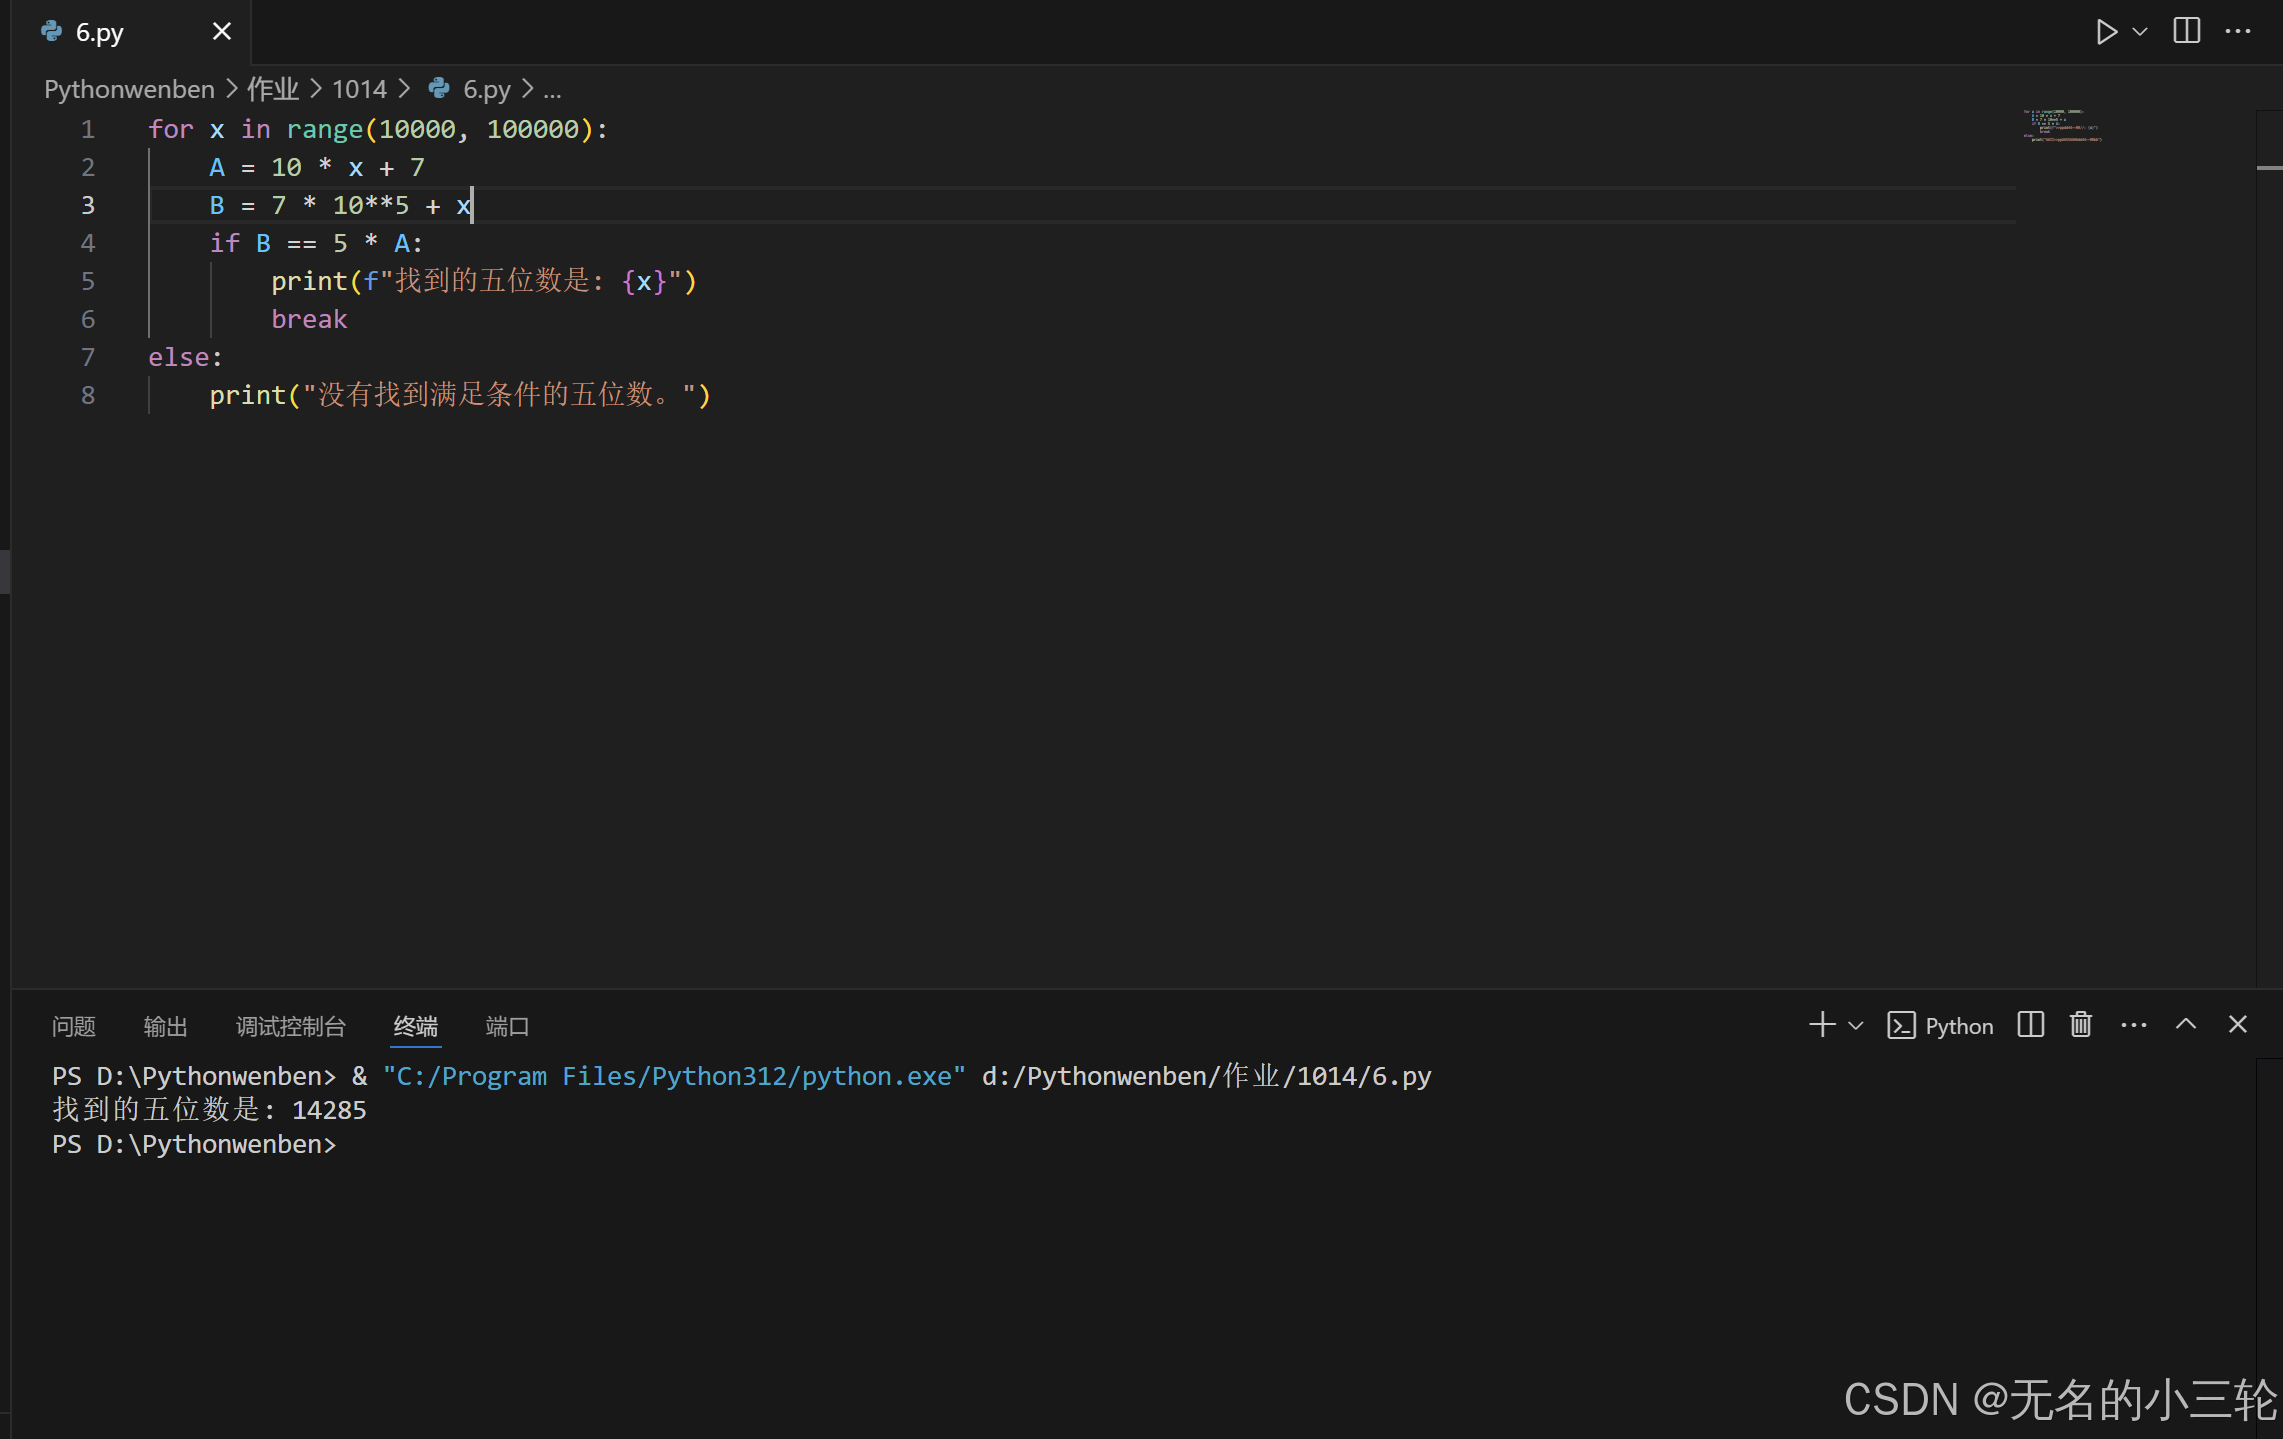This screenshot has height=1439, width=2283.
Task: Expand the 作业 breadcrumb folder
Action: click(x=273, y=90)
